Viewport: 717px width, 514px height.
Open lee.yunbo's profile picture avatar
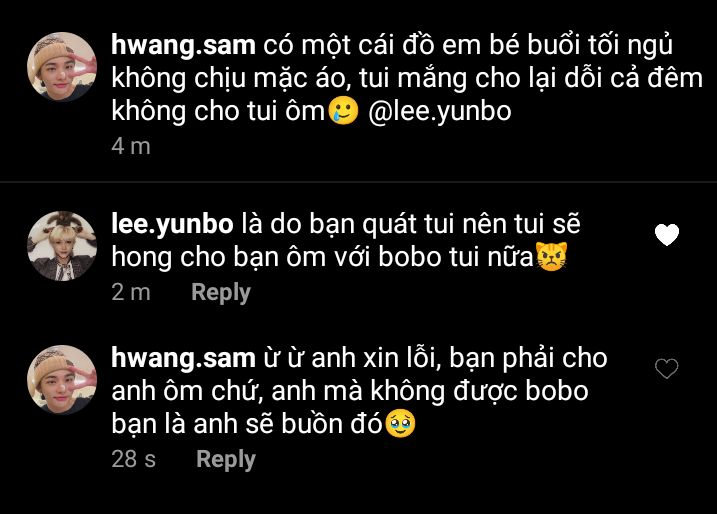click(62, 246)
